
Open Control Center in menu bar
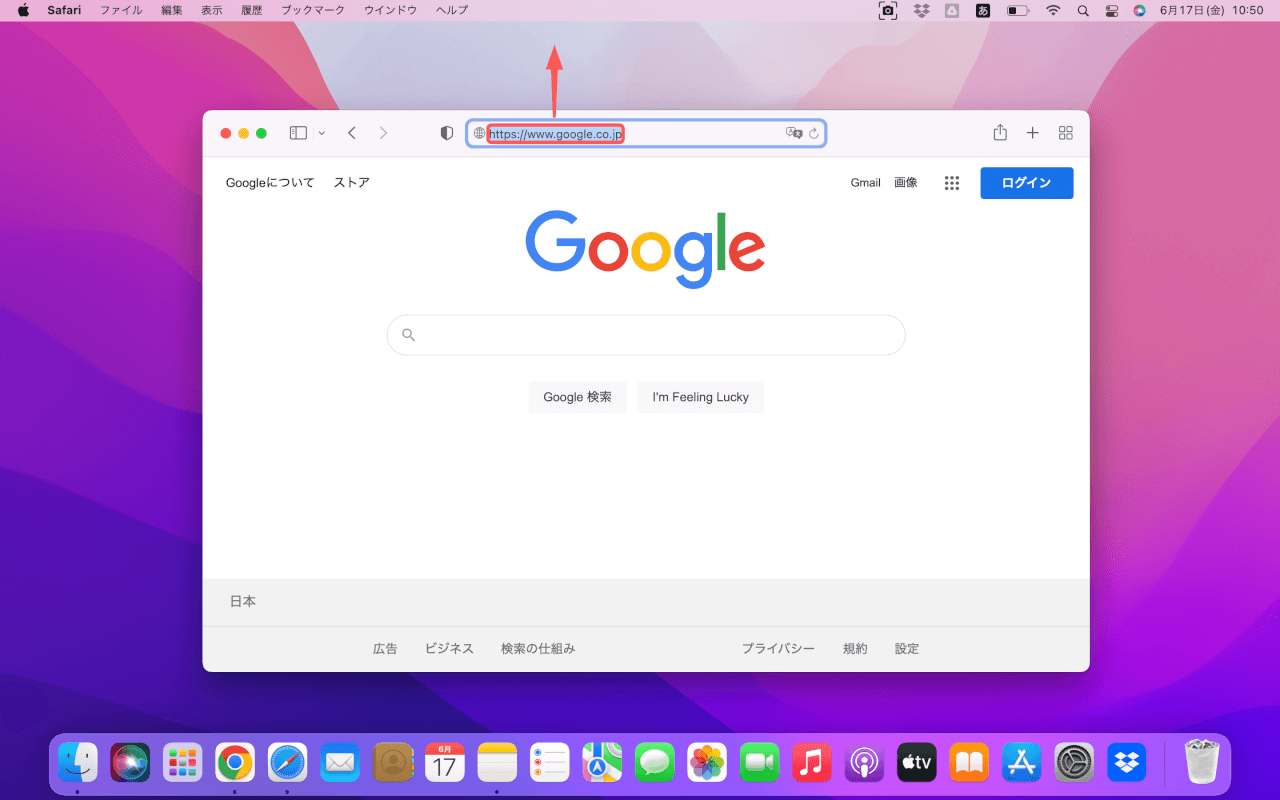tap(1112, 10)
